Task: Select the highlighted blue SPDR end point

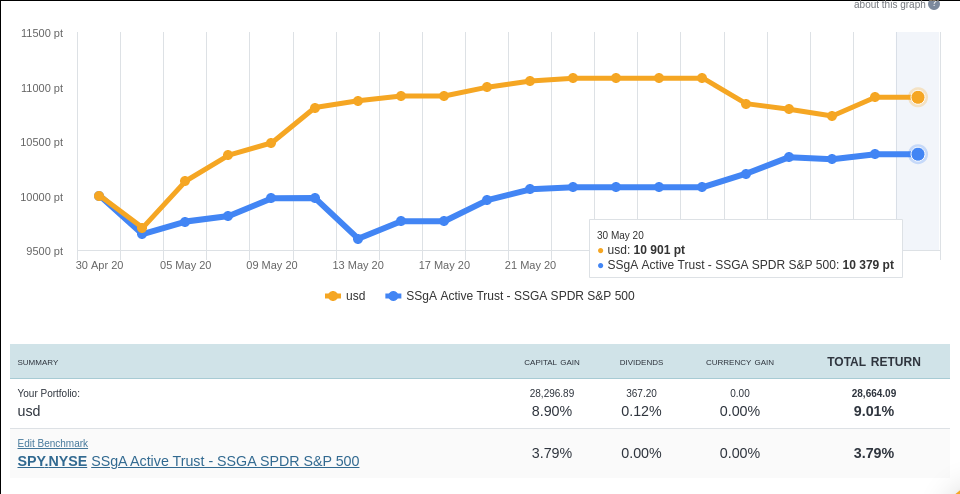Action: click(917, 154)
